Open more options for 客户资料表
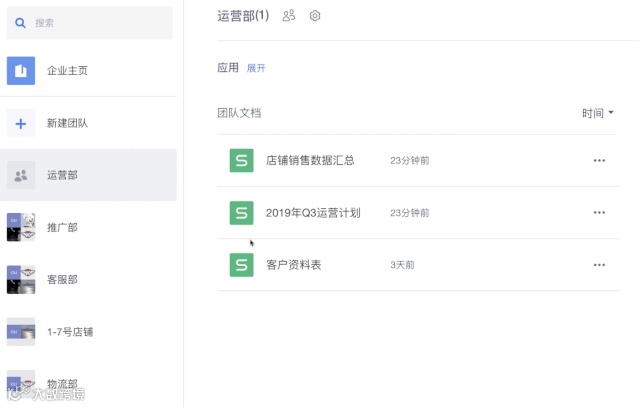 599,265
